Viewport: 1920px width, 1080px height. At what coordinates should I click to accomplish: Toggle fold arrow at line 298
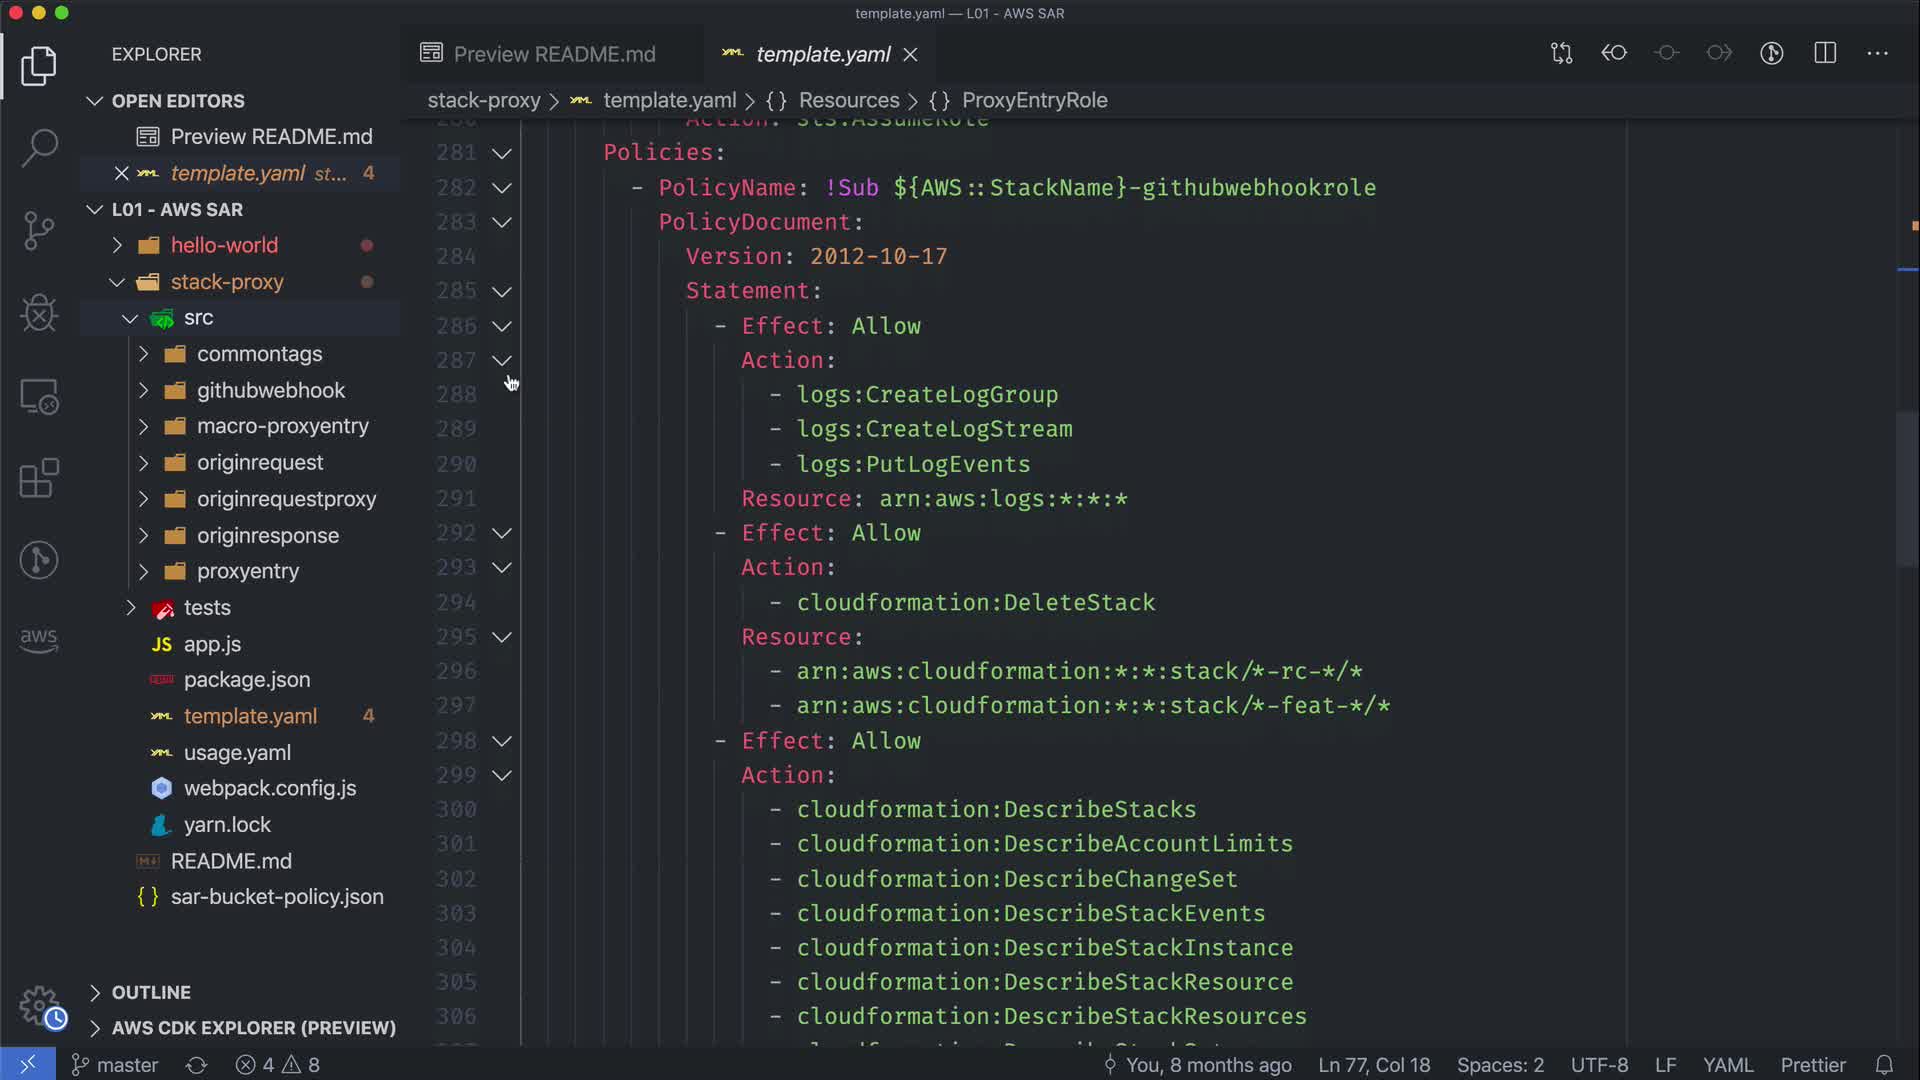[x=502, y=741]
